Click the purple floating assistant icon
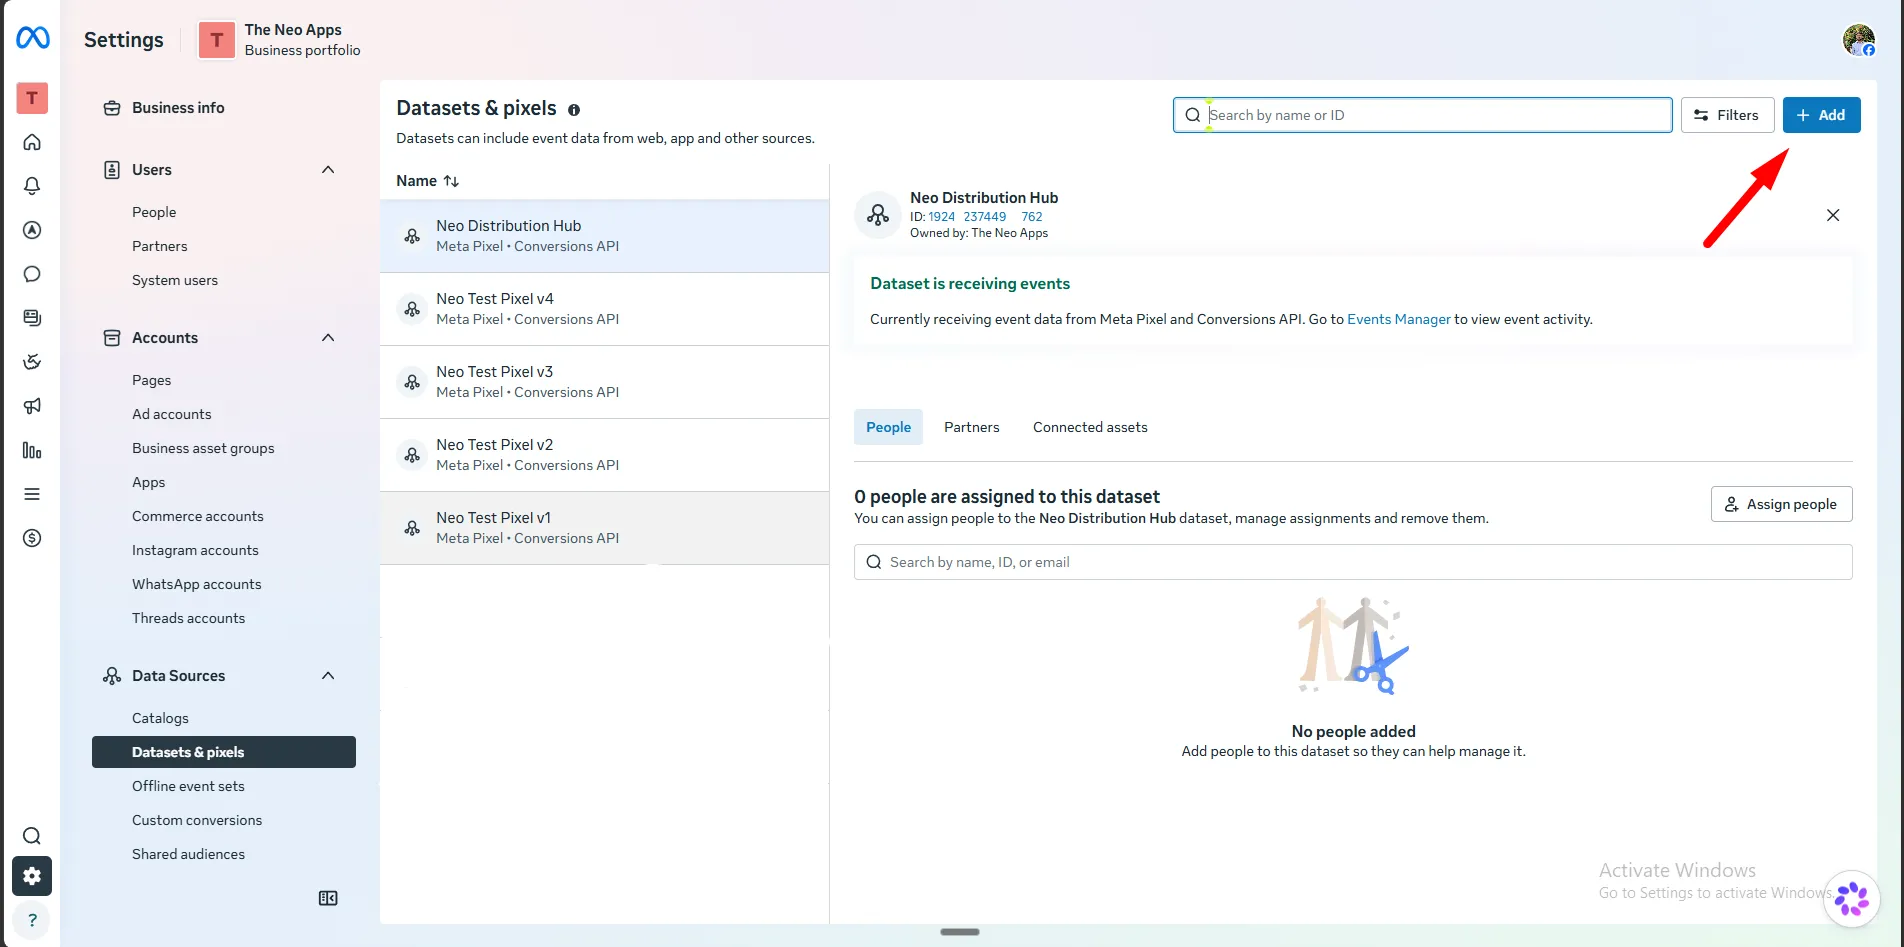 coord(1852,898)
